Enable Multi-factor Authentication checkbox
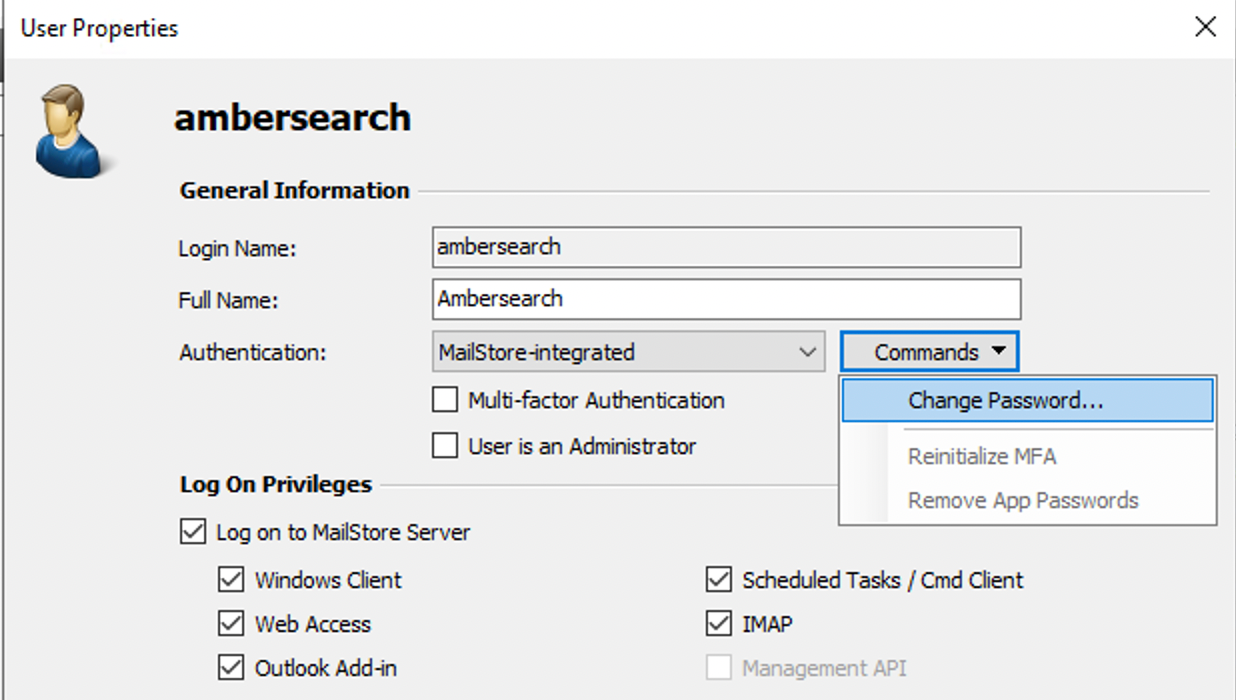Viewport: 1236px width, 700px height. pyautogui.click(x=445, y=400)
